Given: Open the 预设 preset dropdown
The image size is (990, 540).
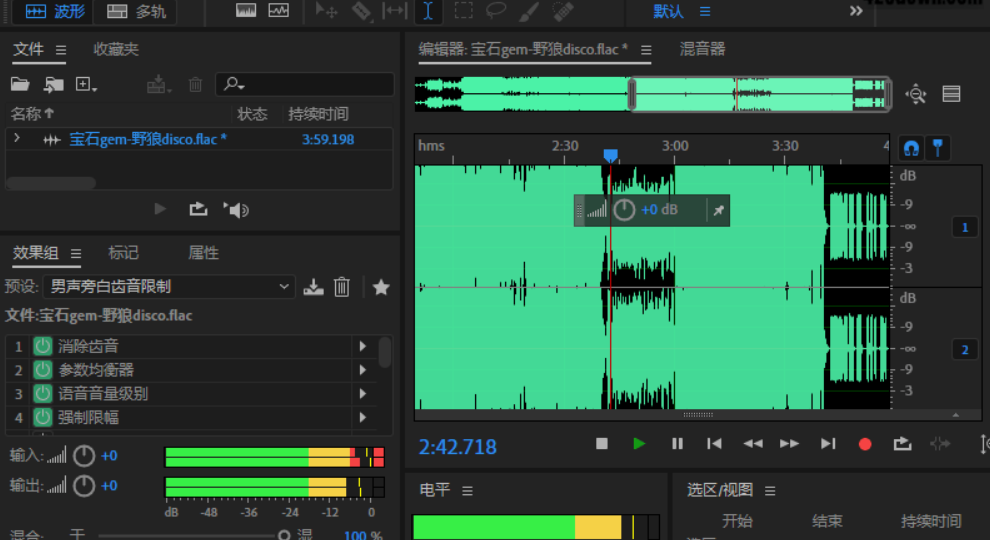Looking at the screenshot, I should 169,287.
